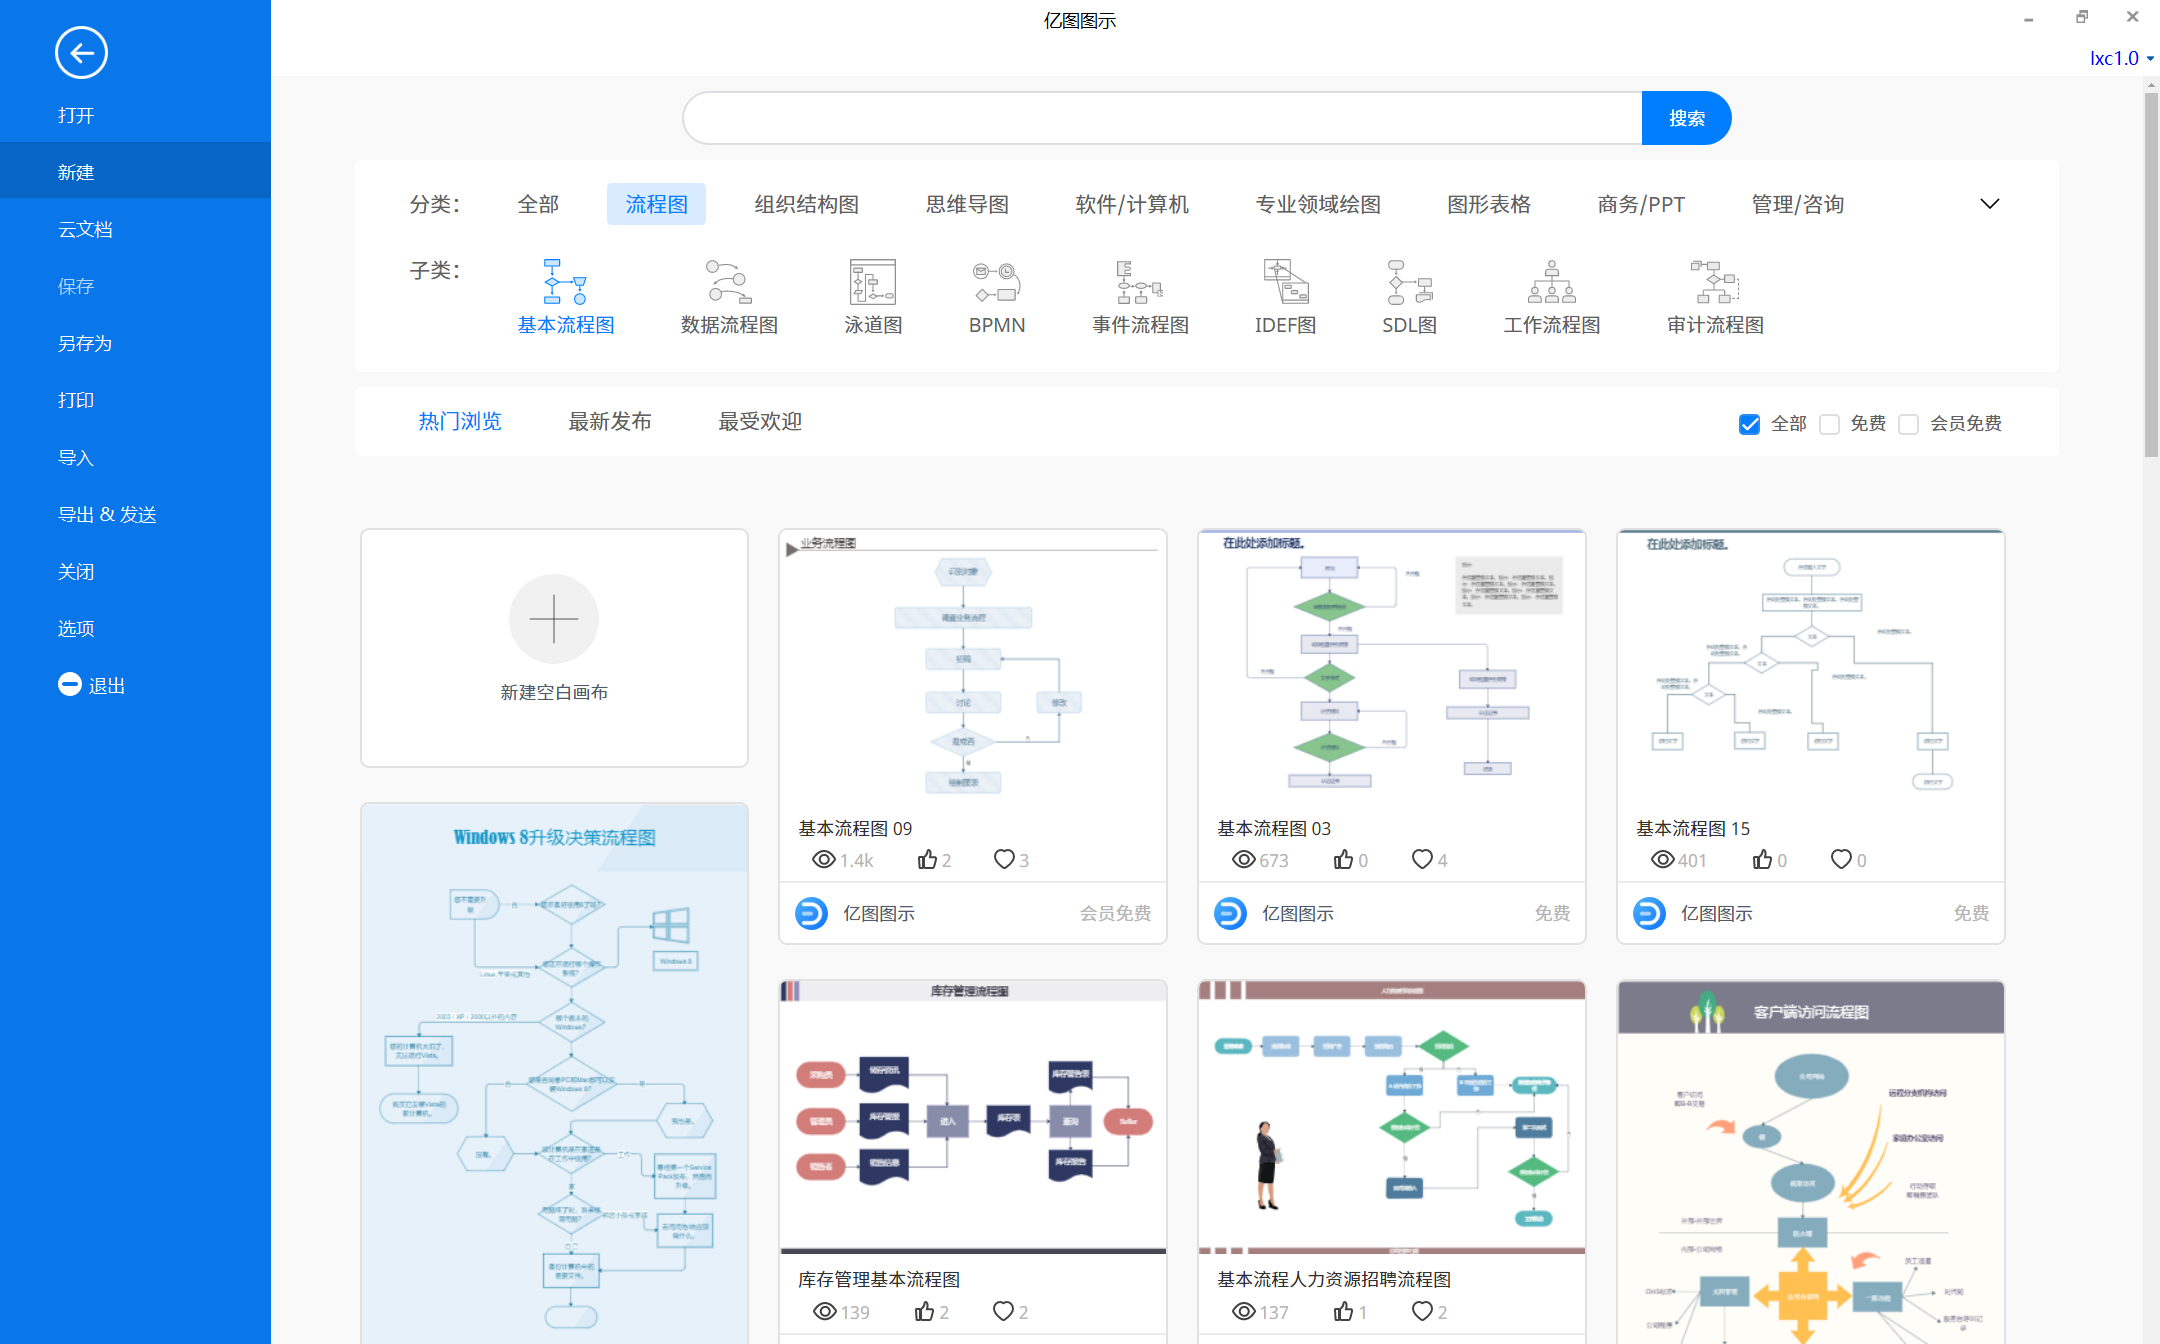
Task: Click thumbs-up icon on 库存管理基本流程图
Action: pos(925,1311)
